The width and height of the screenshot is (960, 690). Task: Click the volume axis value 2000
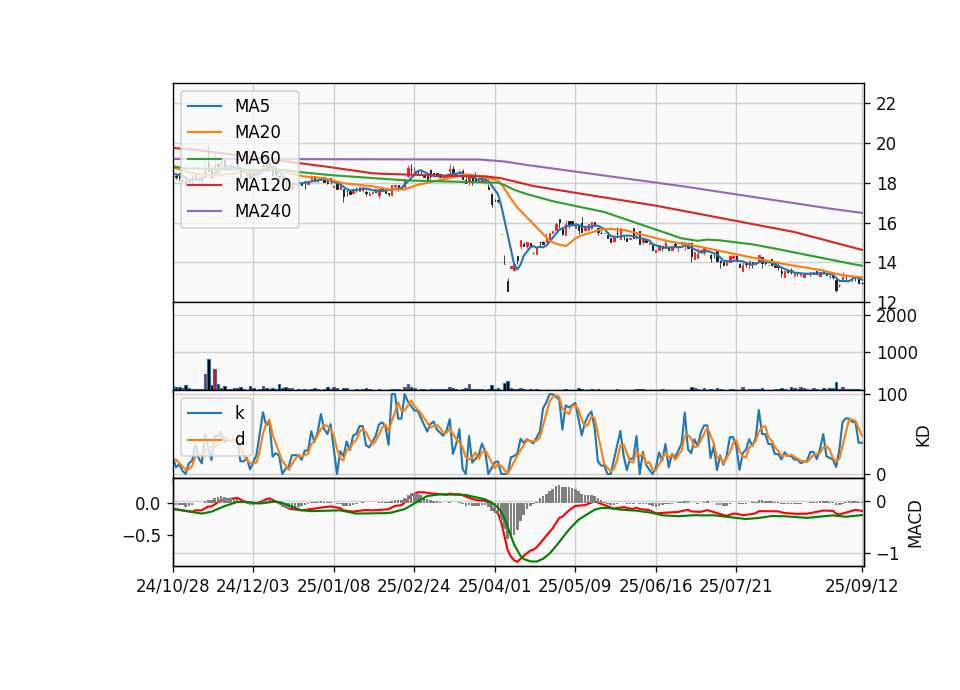[897, 316]
